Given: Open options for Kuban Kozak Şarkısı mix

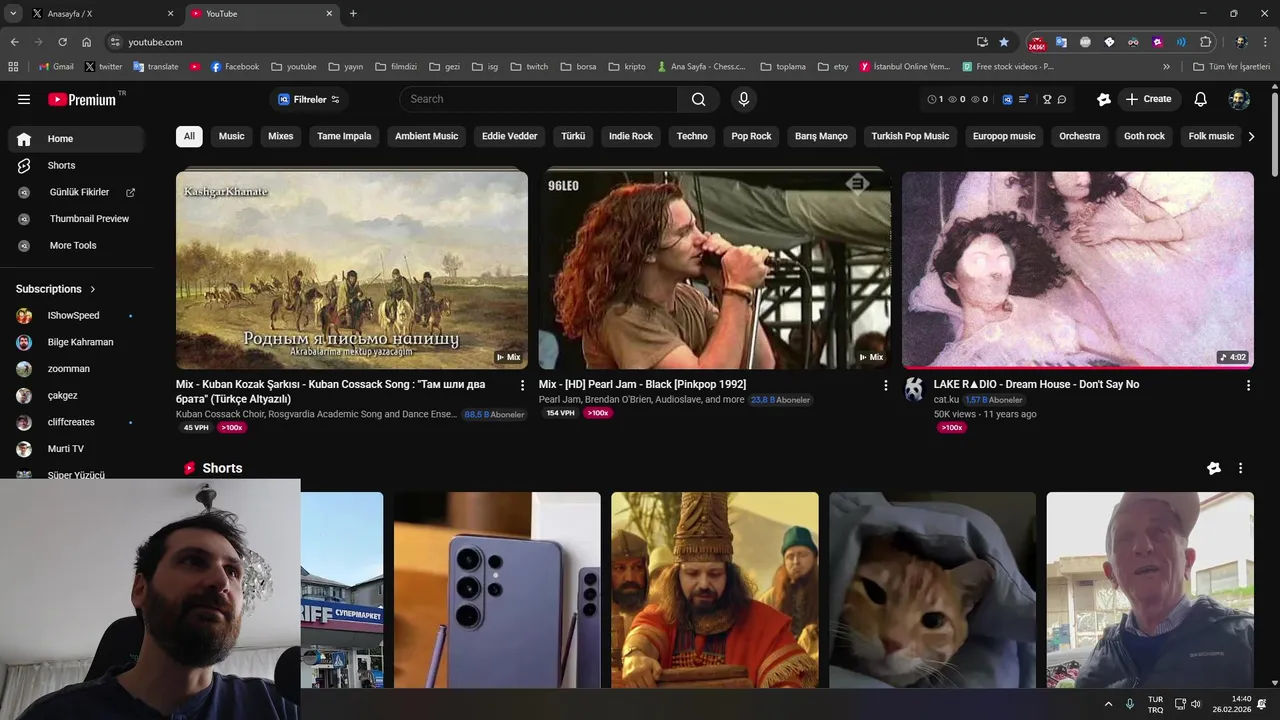Looking at the screenshot, I should [x=522, y=385].
